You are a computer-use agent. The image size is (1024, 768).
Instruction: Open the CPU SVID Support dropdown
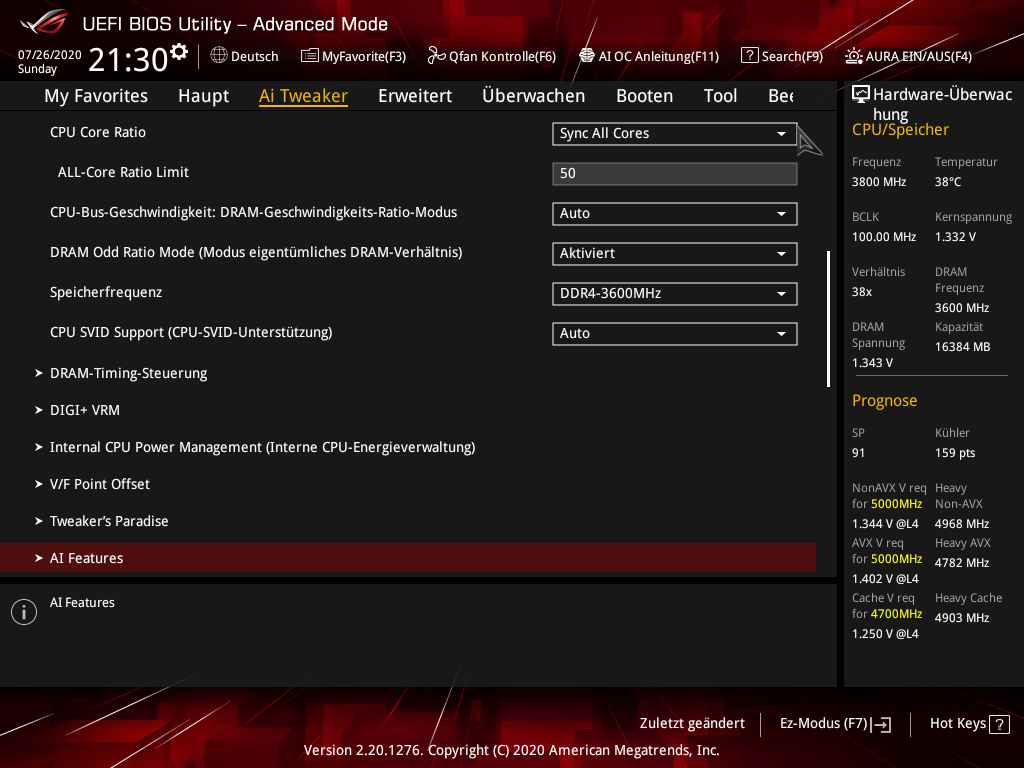pyautogui.click(x=675, y=334)
